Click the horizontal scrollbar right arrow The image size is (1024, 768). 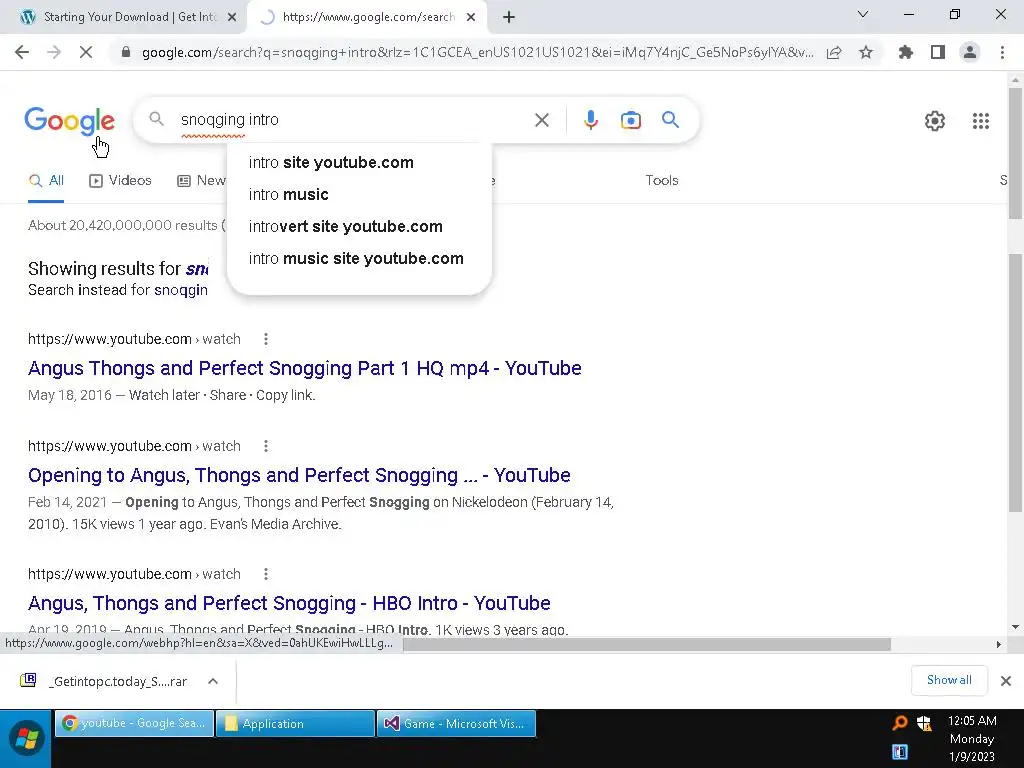[x=999, y=645]
